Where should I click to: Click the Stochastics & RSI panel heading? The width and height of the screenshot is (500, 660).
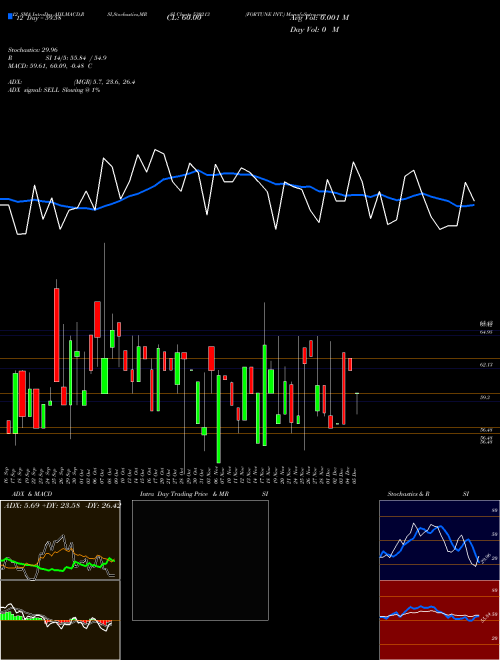tap(428, 494)
